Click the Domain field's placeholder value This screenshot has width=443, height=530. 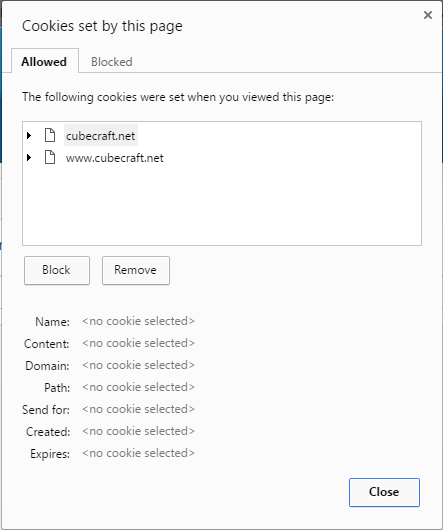coord(138,365)
